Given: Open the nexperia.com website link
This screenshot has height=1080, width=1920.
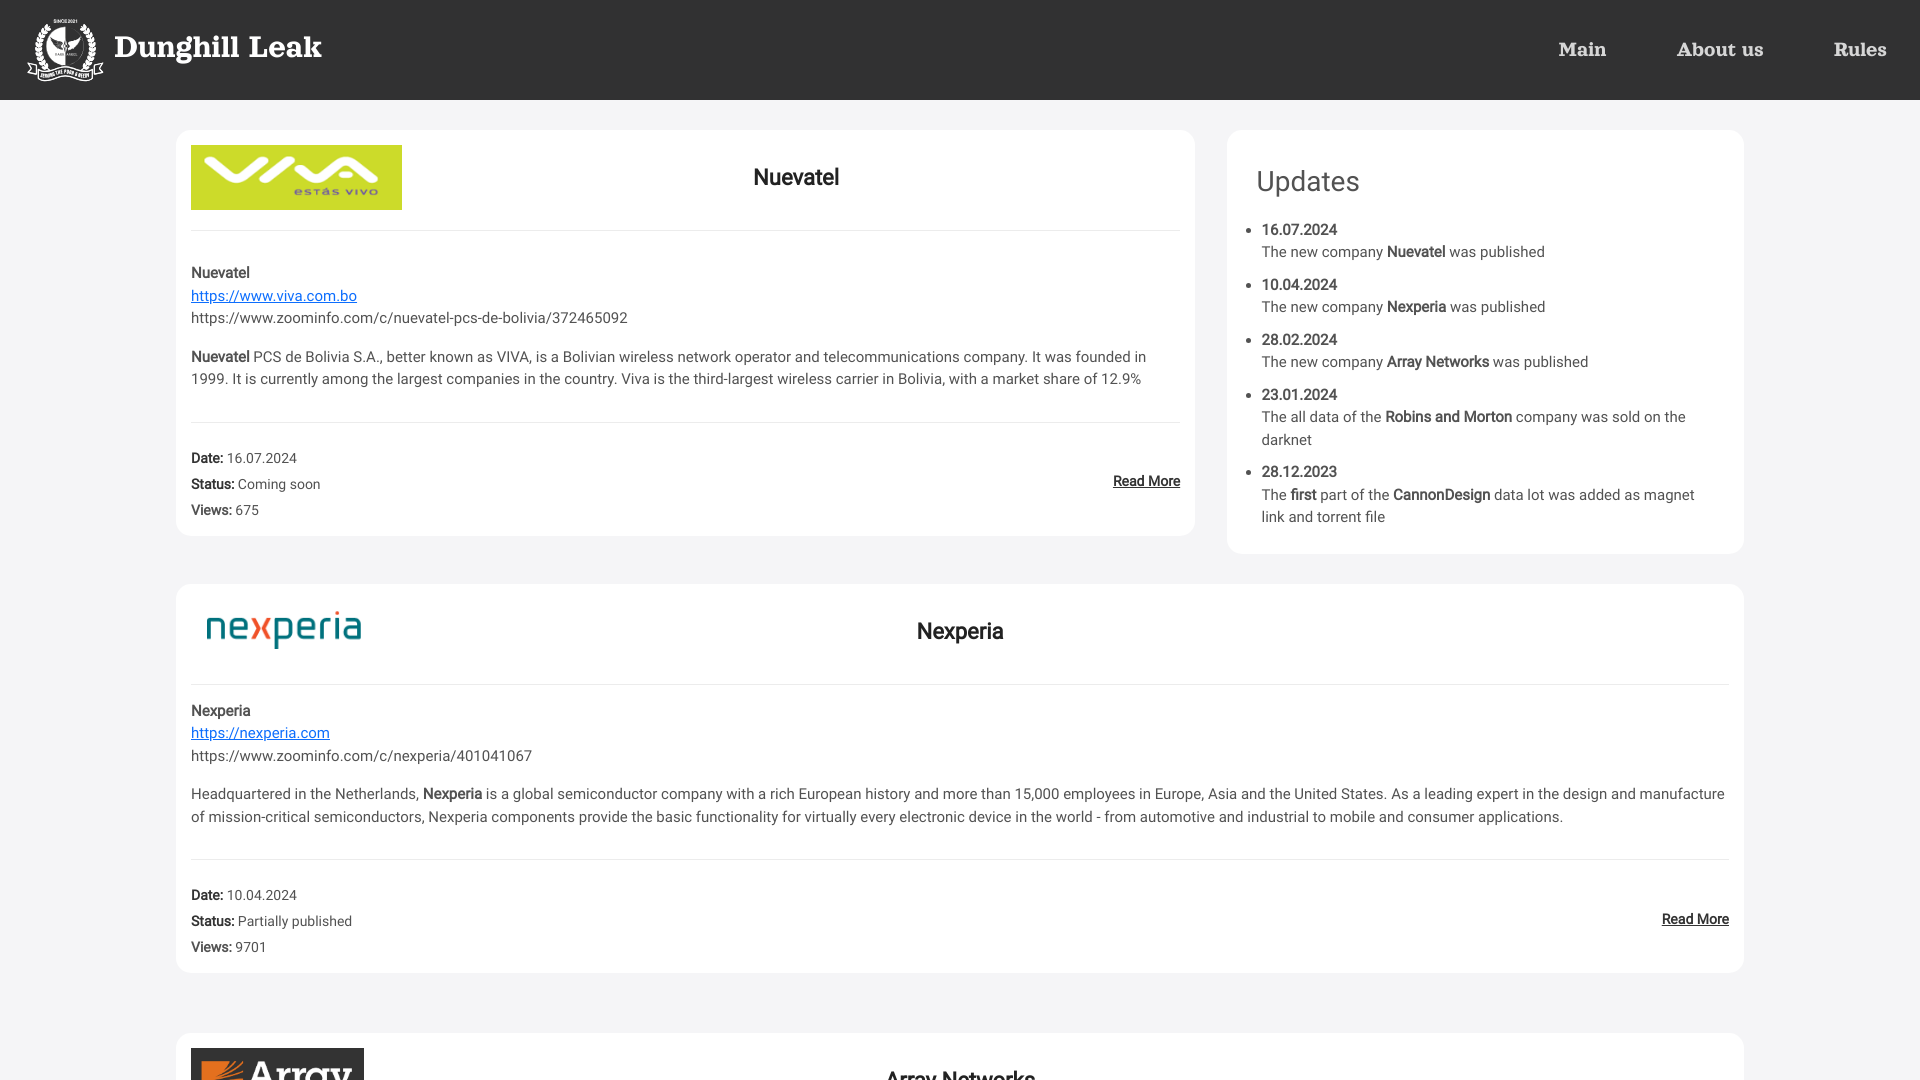Looking at the screenshot, I should coord(260,733).
